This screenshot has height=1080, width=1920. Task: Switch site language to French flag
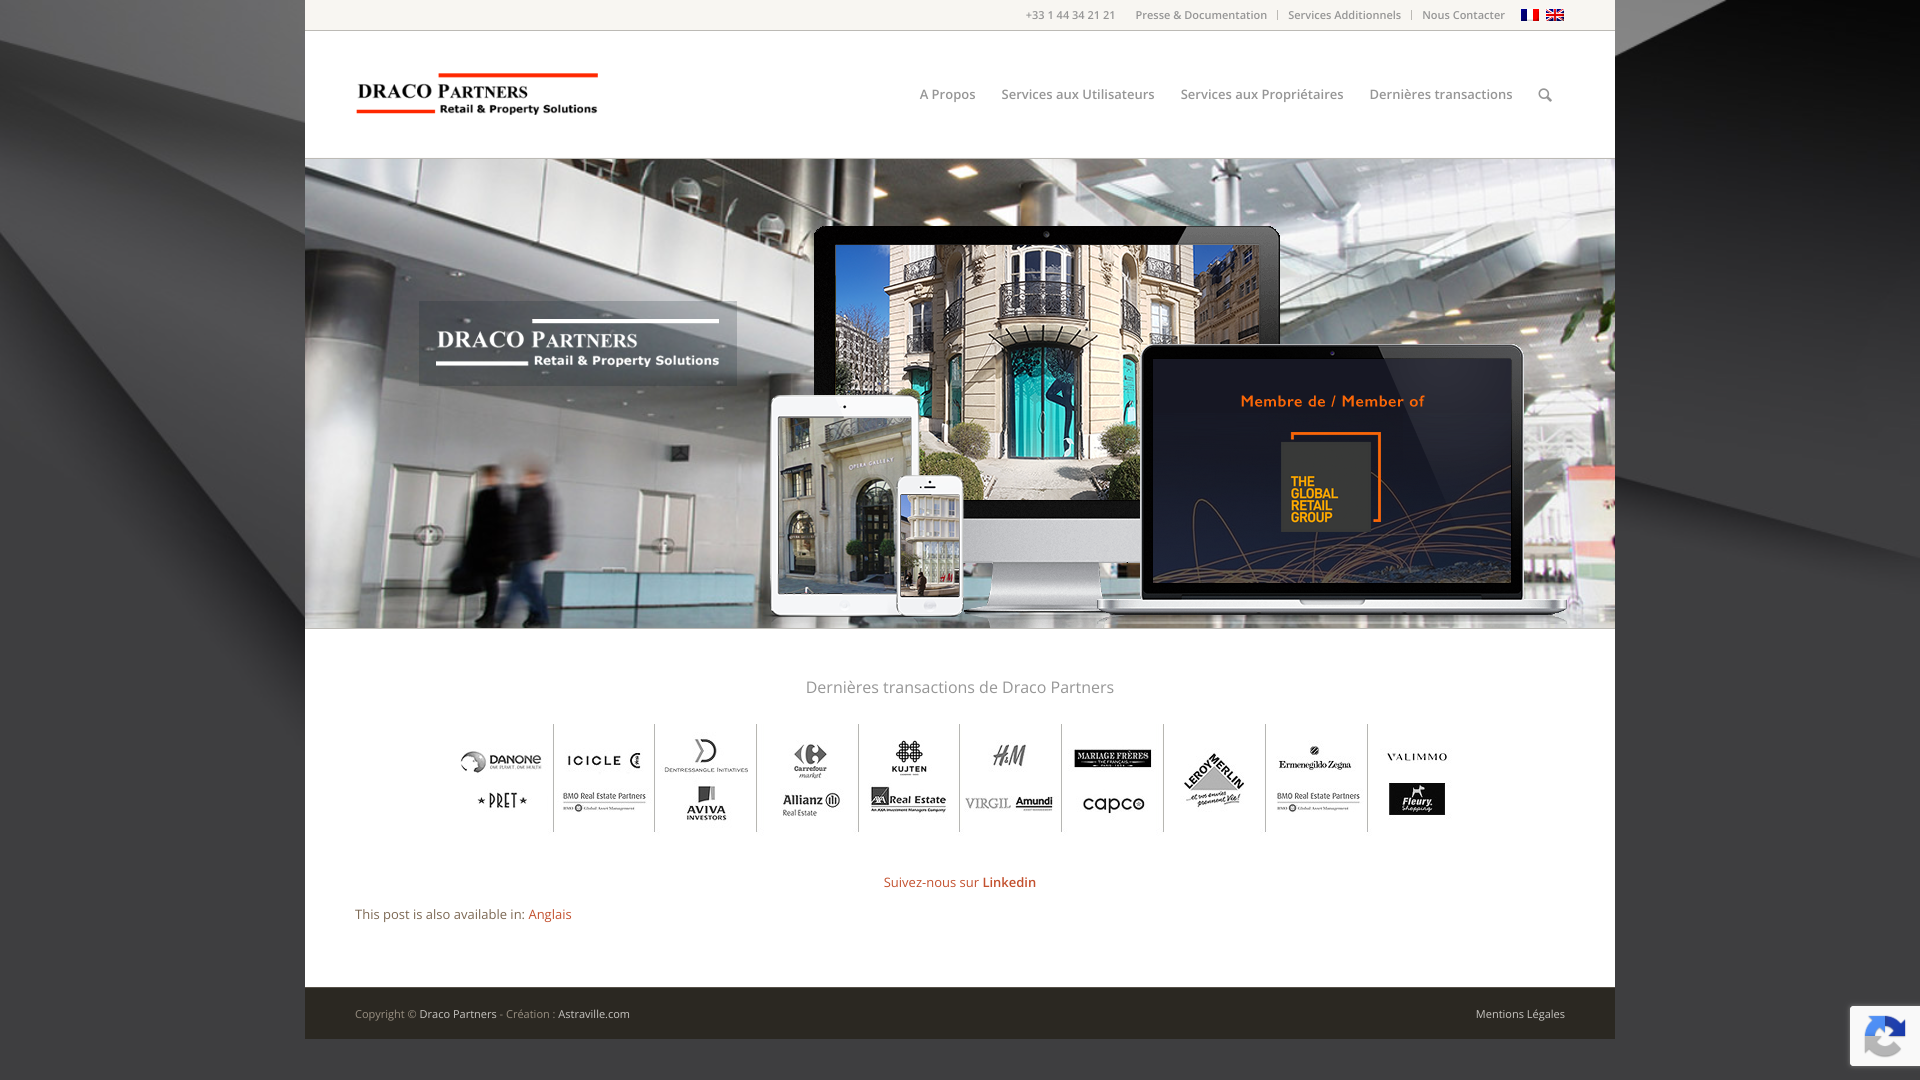pyautogui.click(x=1529, y=15)
